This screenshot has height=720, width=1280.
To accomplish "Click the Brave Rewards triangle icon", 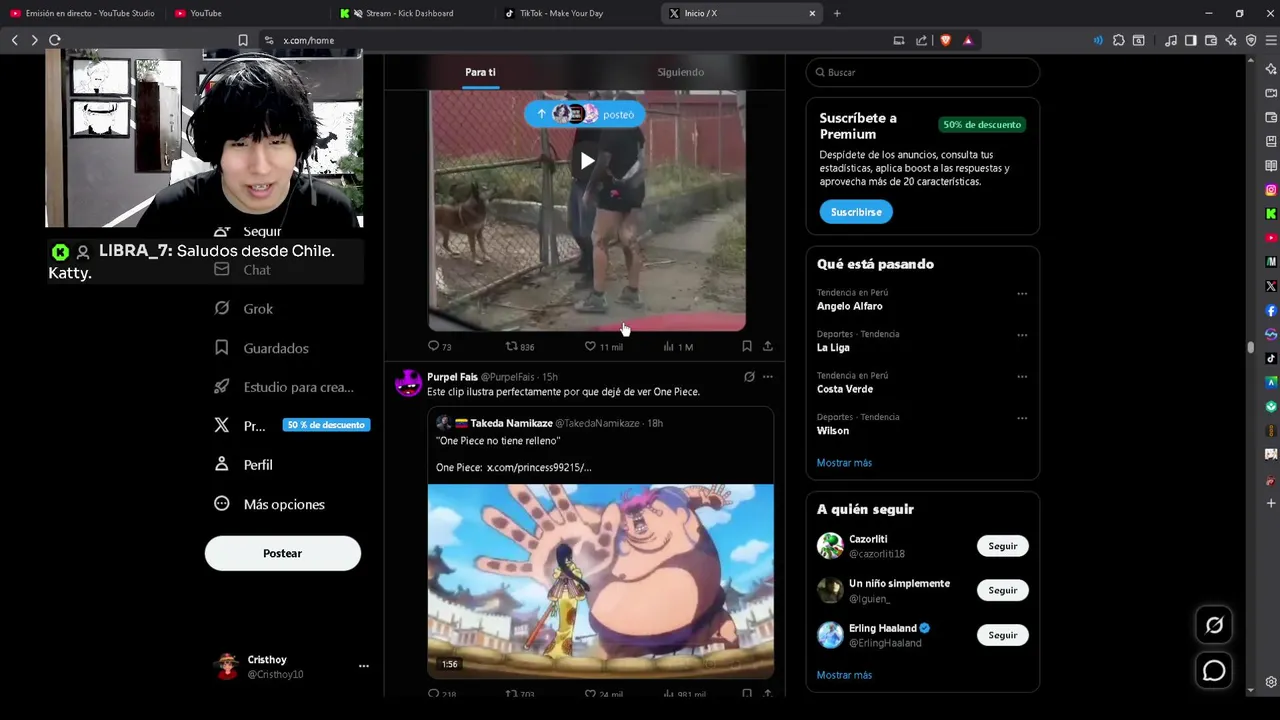I will point(968,40).
